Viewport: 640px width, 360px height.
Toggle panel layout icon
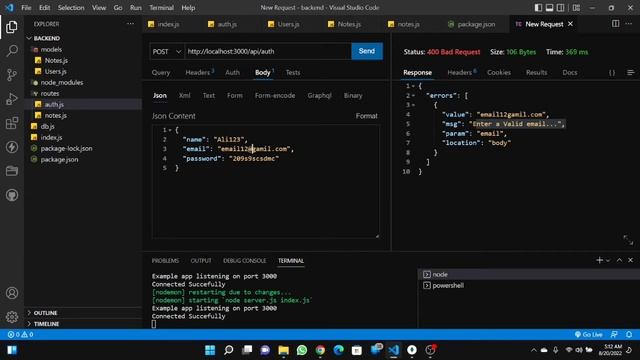click(x=549, y=8)
